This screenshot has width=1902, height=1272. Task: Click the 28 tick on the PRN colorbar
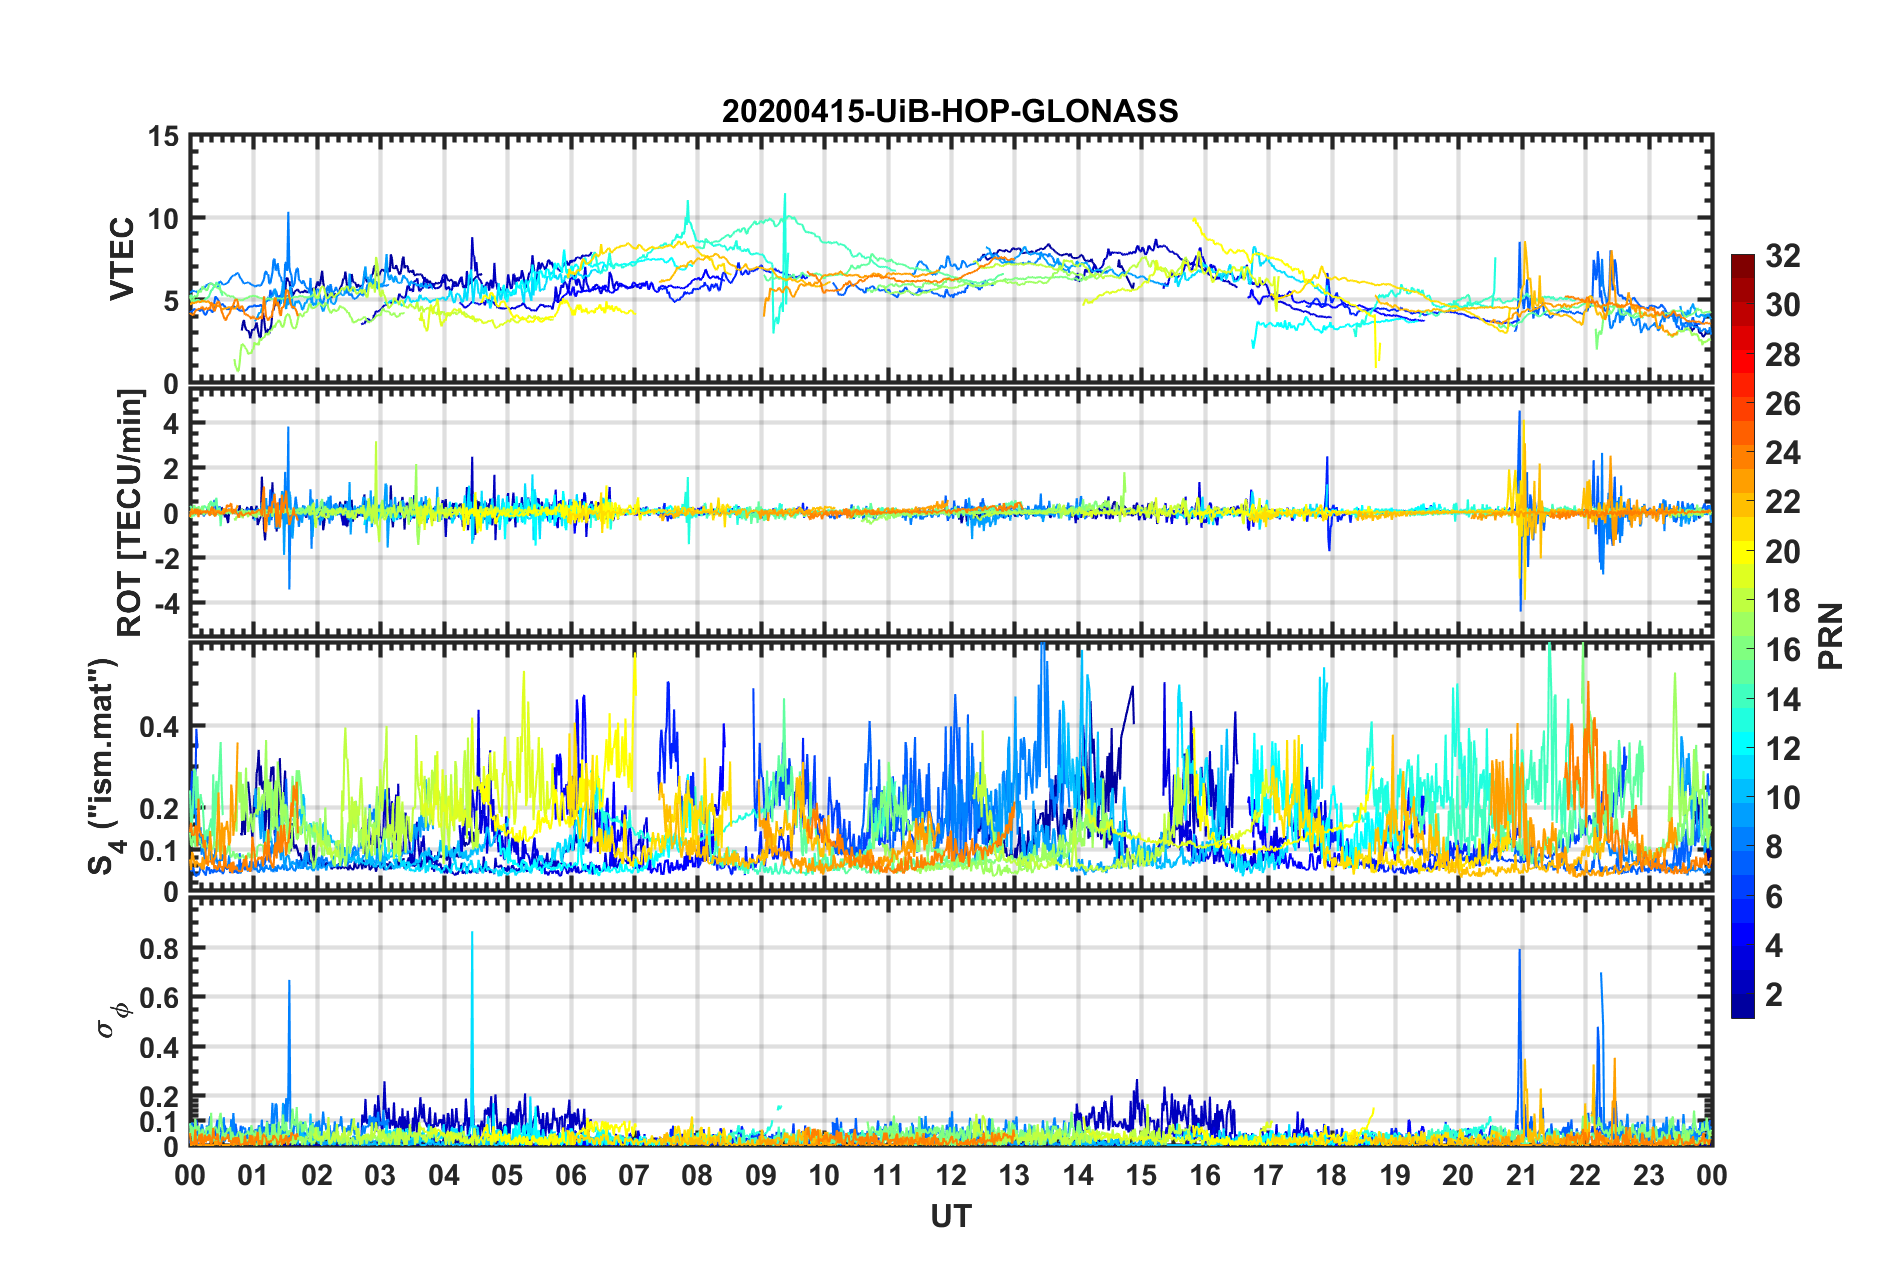1783,355
